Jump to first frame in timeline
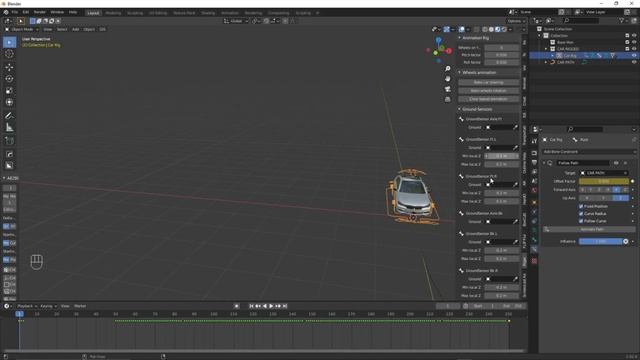640x360 pixels. point(251,306)
